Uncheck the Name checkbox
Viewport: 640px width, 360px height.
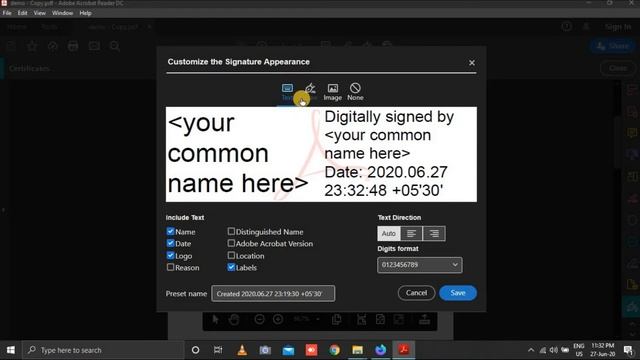(171, 231)
